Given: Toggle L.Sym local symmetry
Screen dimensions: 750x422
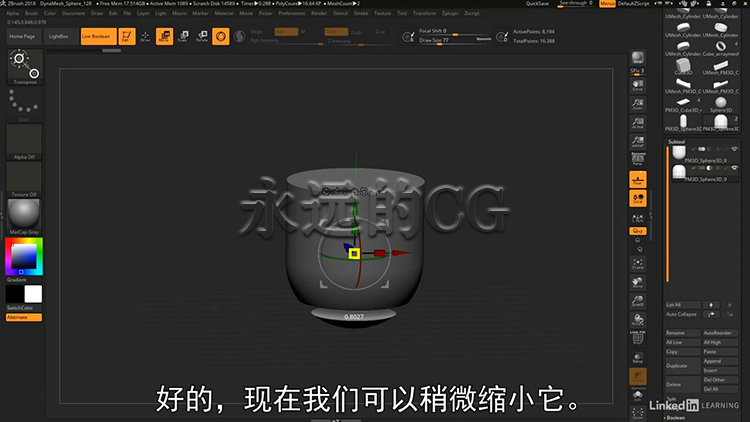Looking at the screenshot, I should pos(638,218).
